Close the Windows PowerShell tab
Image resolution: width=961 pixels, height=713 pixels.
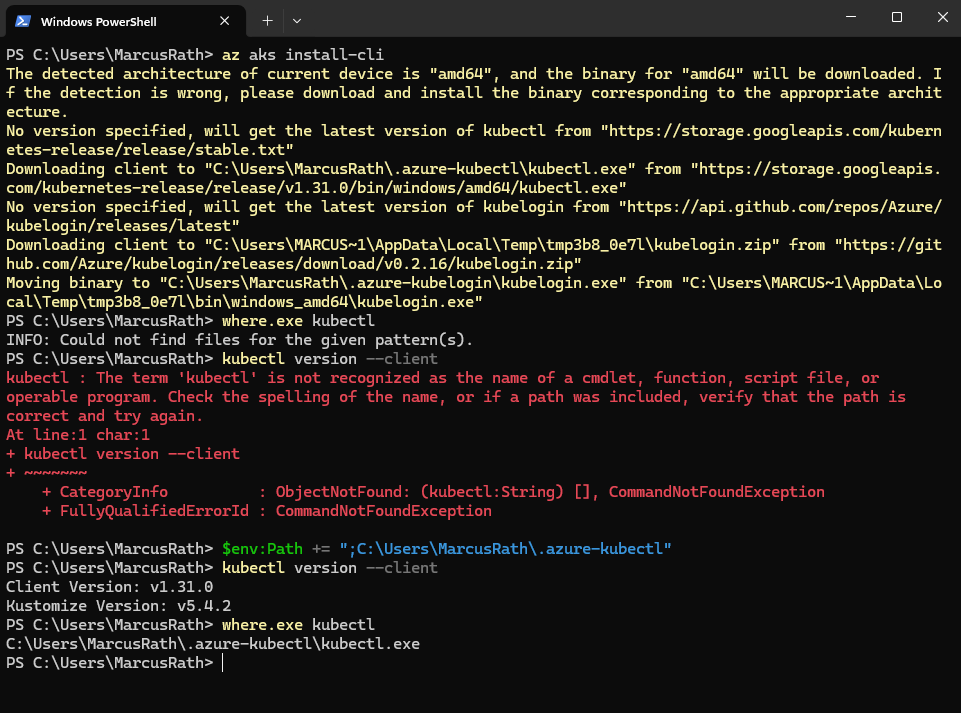(228, 21)
